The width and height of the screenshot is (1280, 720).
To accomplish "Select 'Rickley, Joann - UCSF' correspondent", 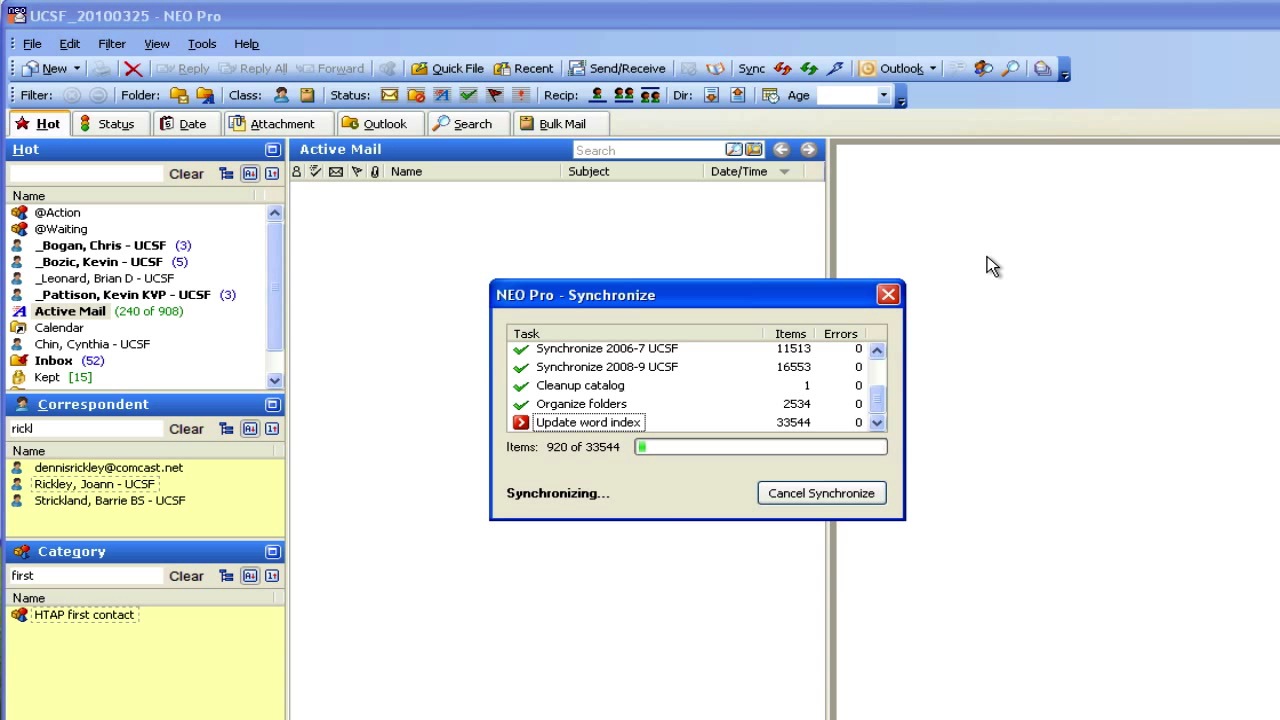I will coord(95,484).
